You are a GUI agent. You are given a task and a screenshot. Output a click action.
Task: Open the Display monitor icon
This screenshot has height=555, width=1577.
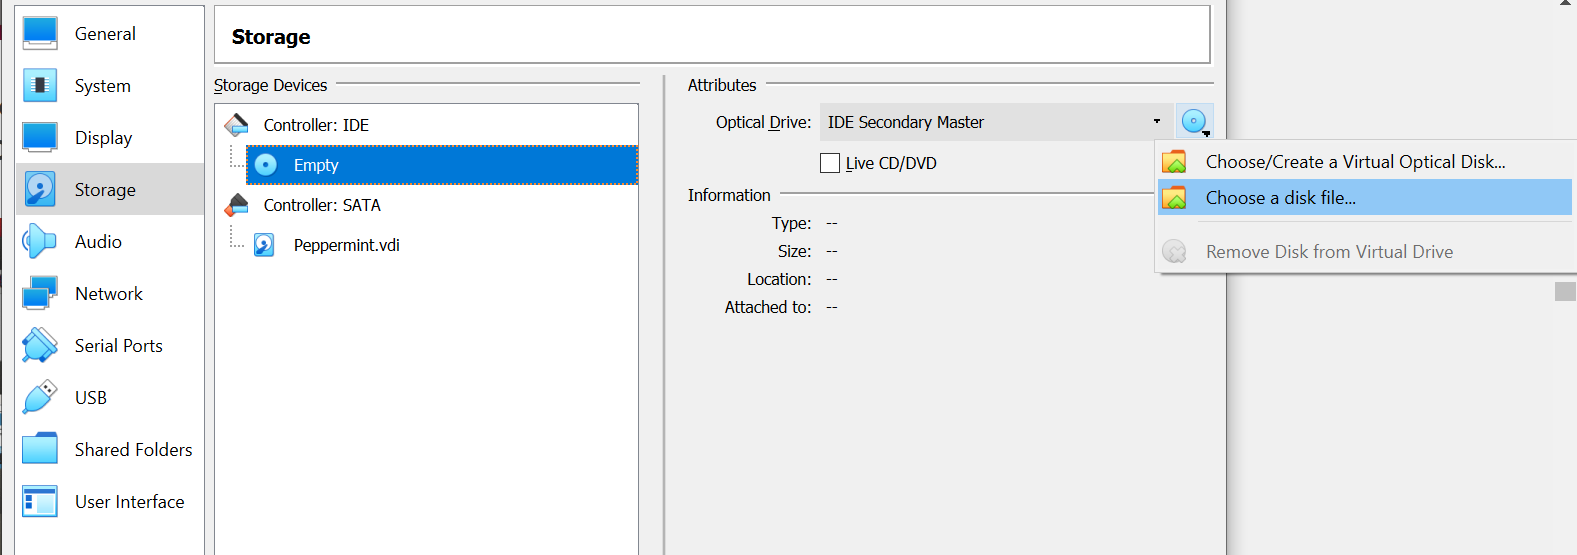(40, 138)
